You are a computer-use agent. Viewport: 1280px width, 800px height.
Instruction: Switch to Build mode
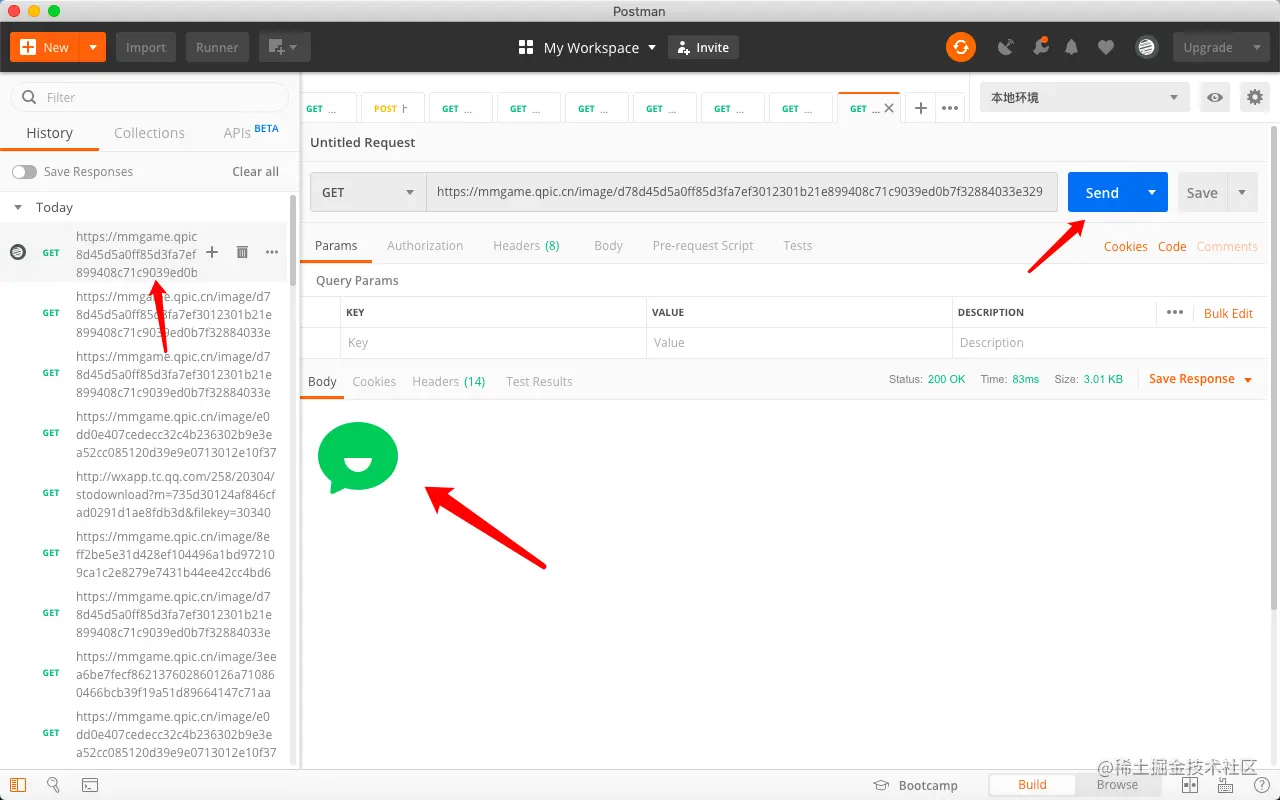point(1032,785)
